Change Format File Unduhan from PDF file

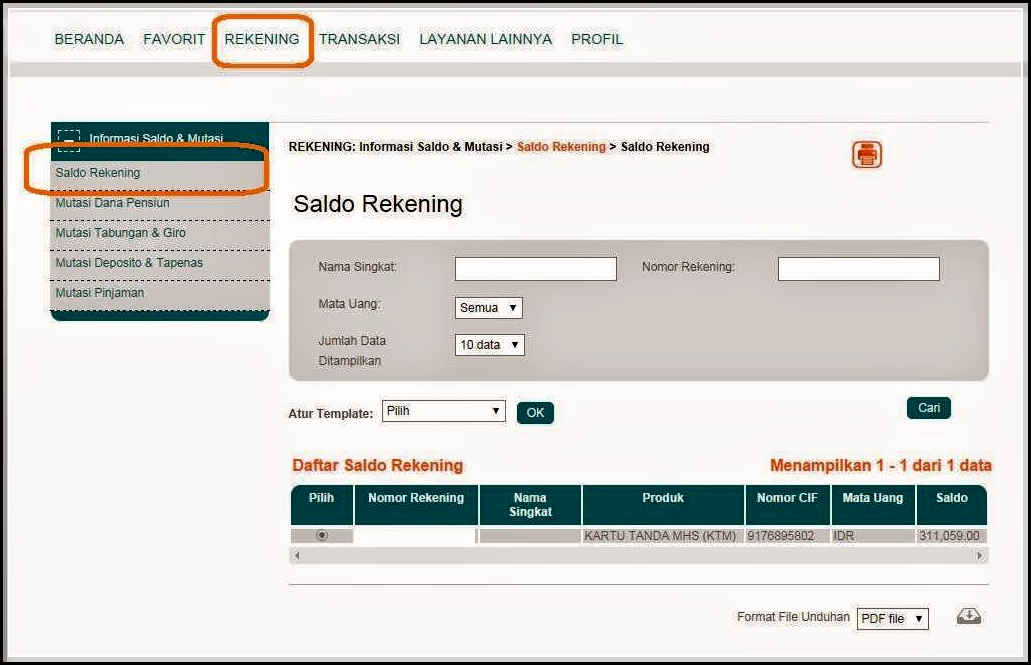tap(891, 618)
